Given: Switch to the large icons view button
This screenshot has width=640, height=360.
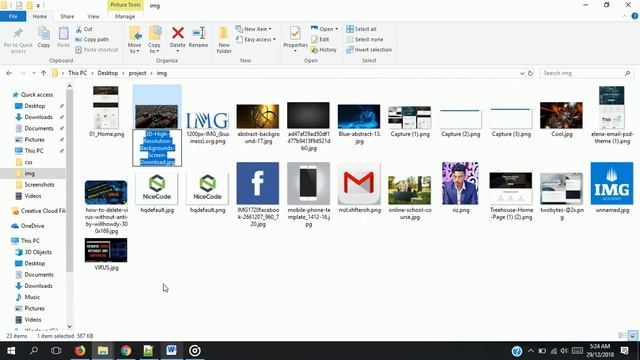Looking at the screenshot, I should [x=633, y=336].
